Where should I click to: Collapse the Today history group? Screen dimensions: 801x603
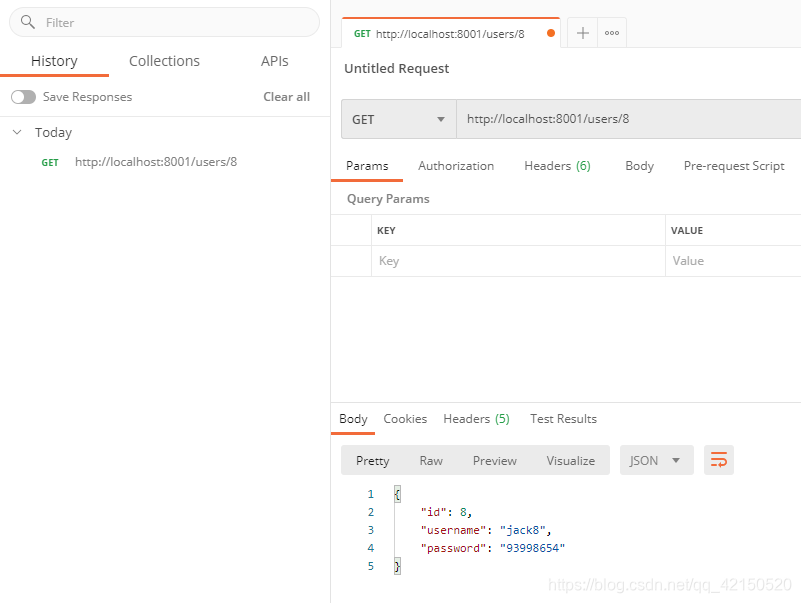[x=17, y=132]
